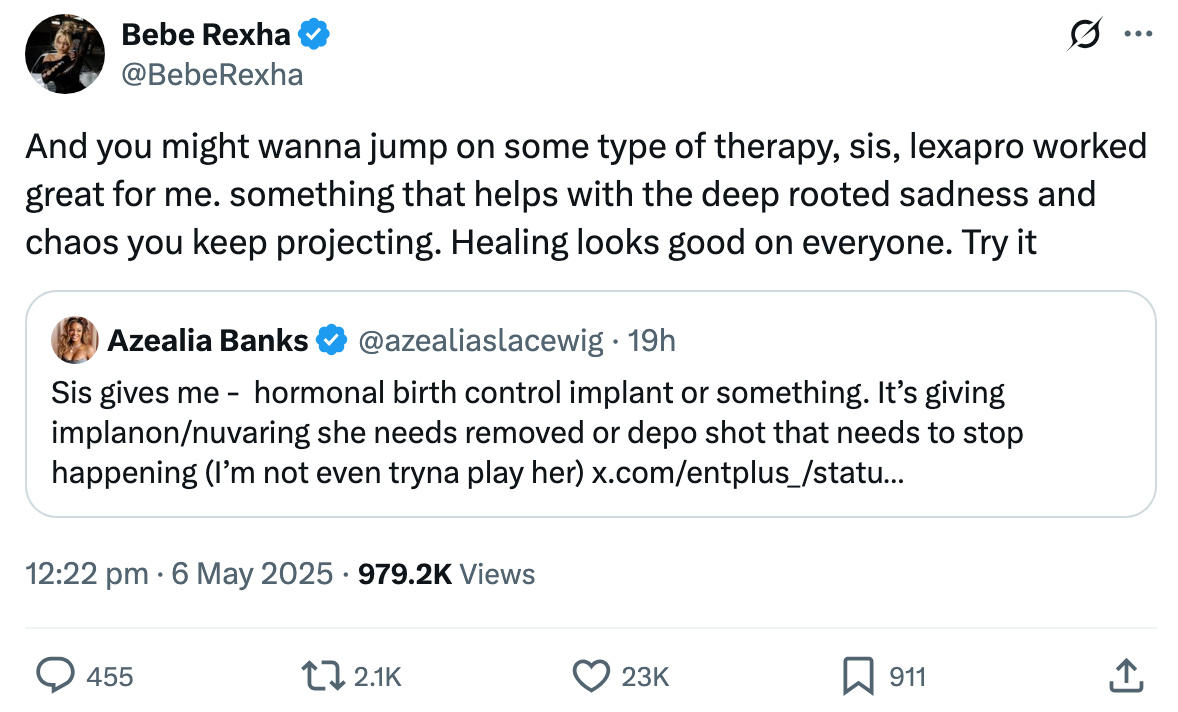Open the three-dot more options menu

1138,33
